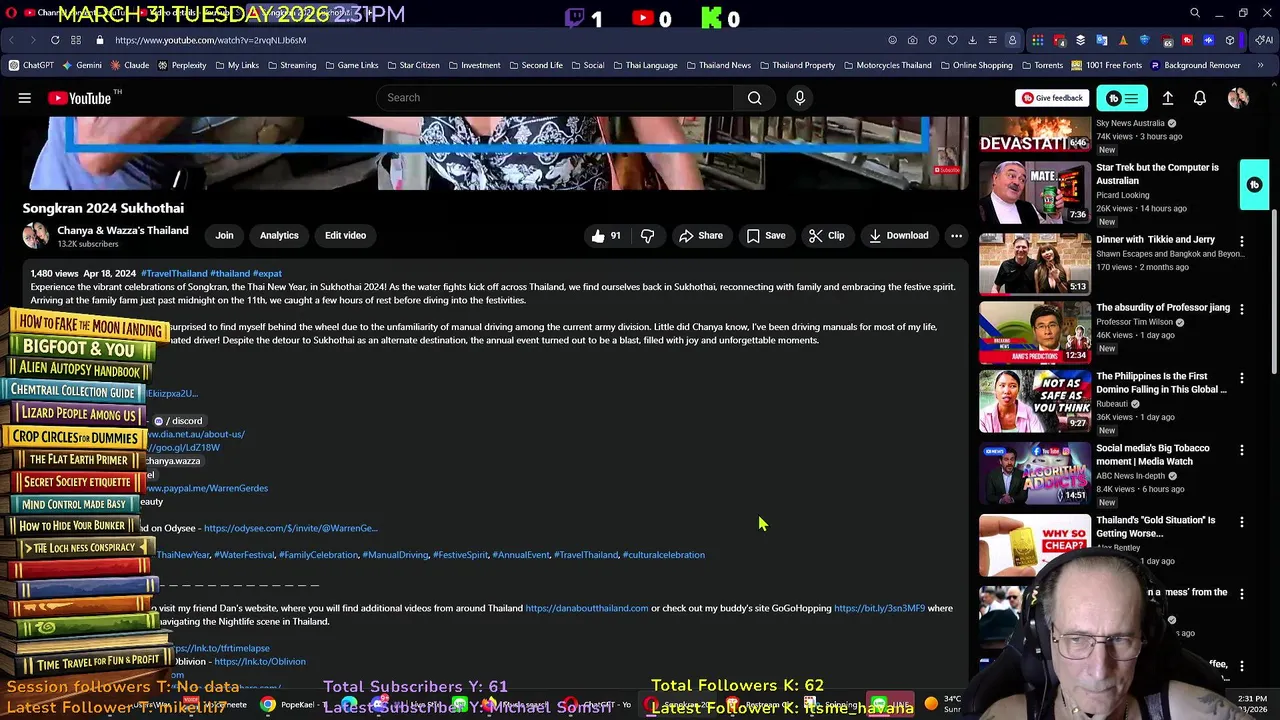Open Chanya & Wazza's Thailand channel avatar
The height and width of the screenshot is (720, 1280).
[36, 236]
